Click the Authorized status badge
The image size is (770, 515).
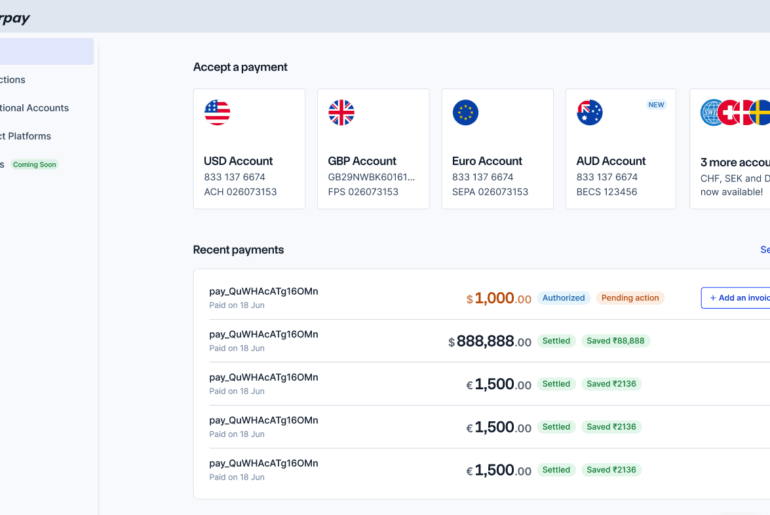pyautogui.click(x=564, y=298)
